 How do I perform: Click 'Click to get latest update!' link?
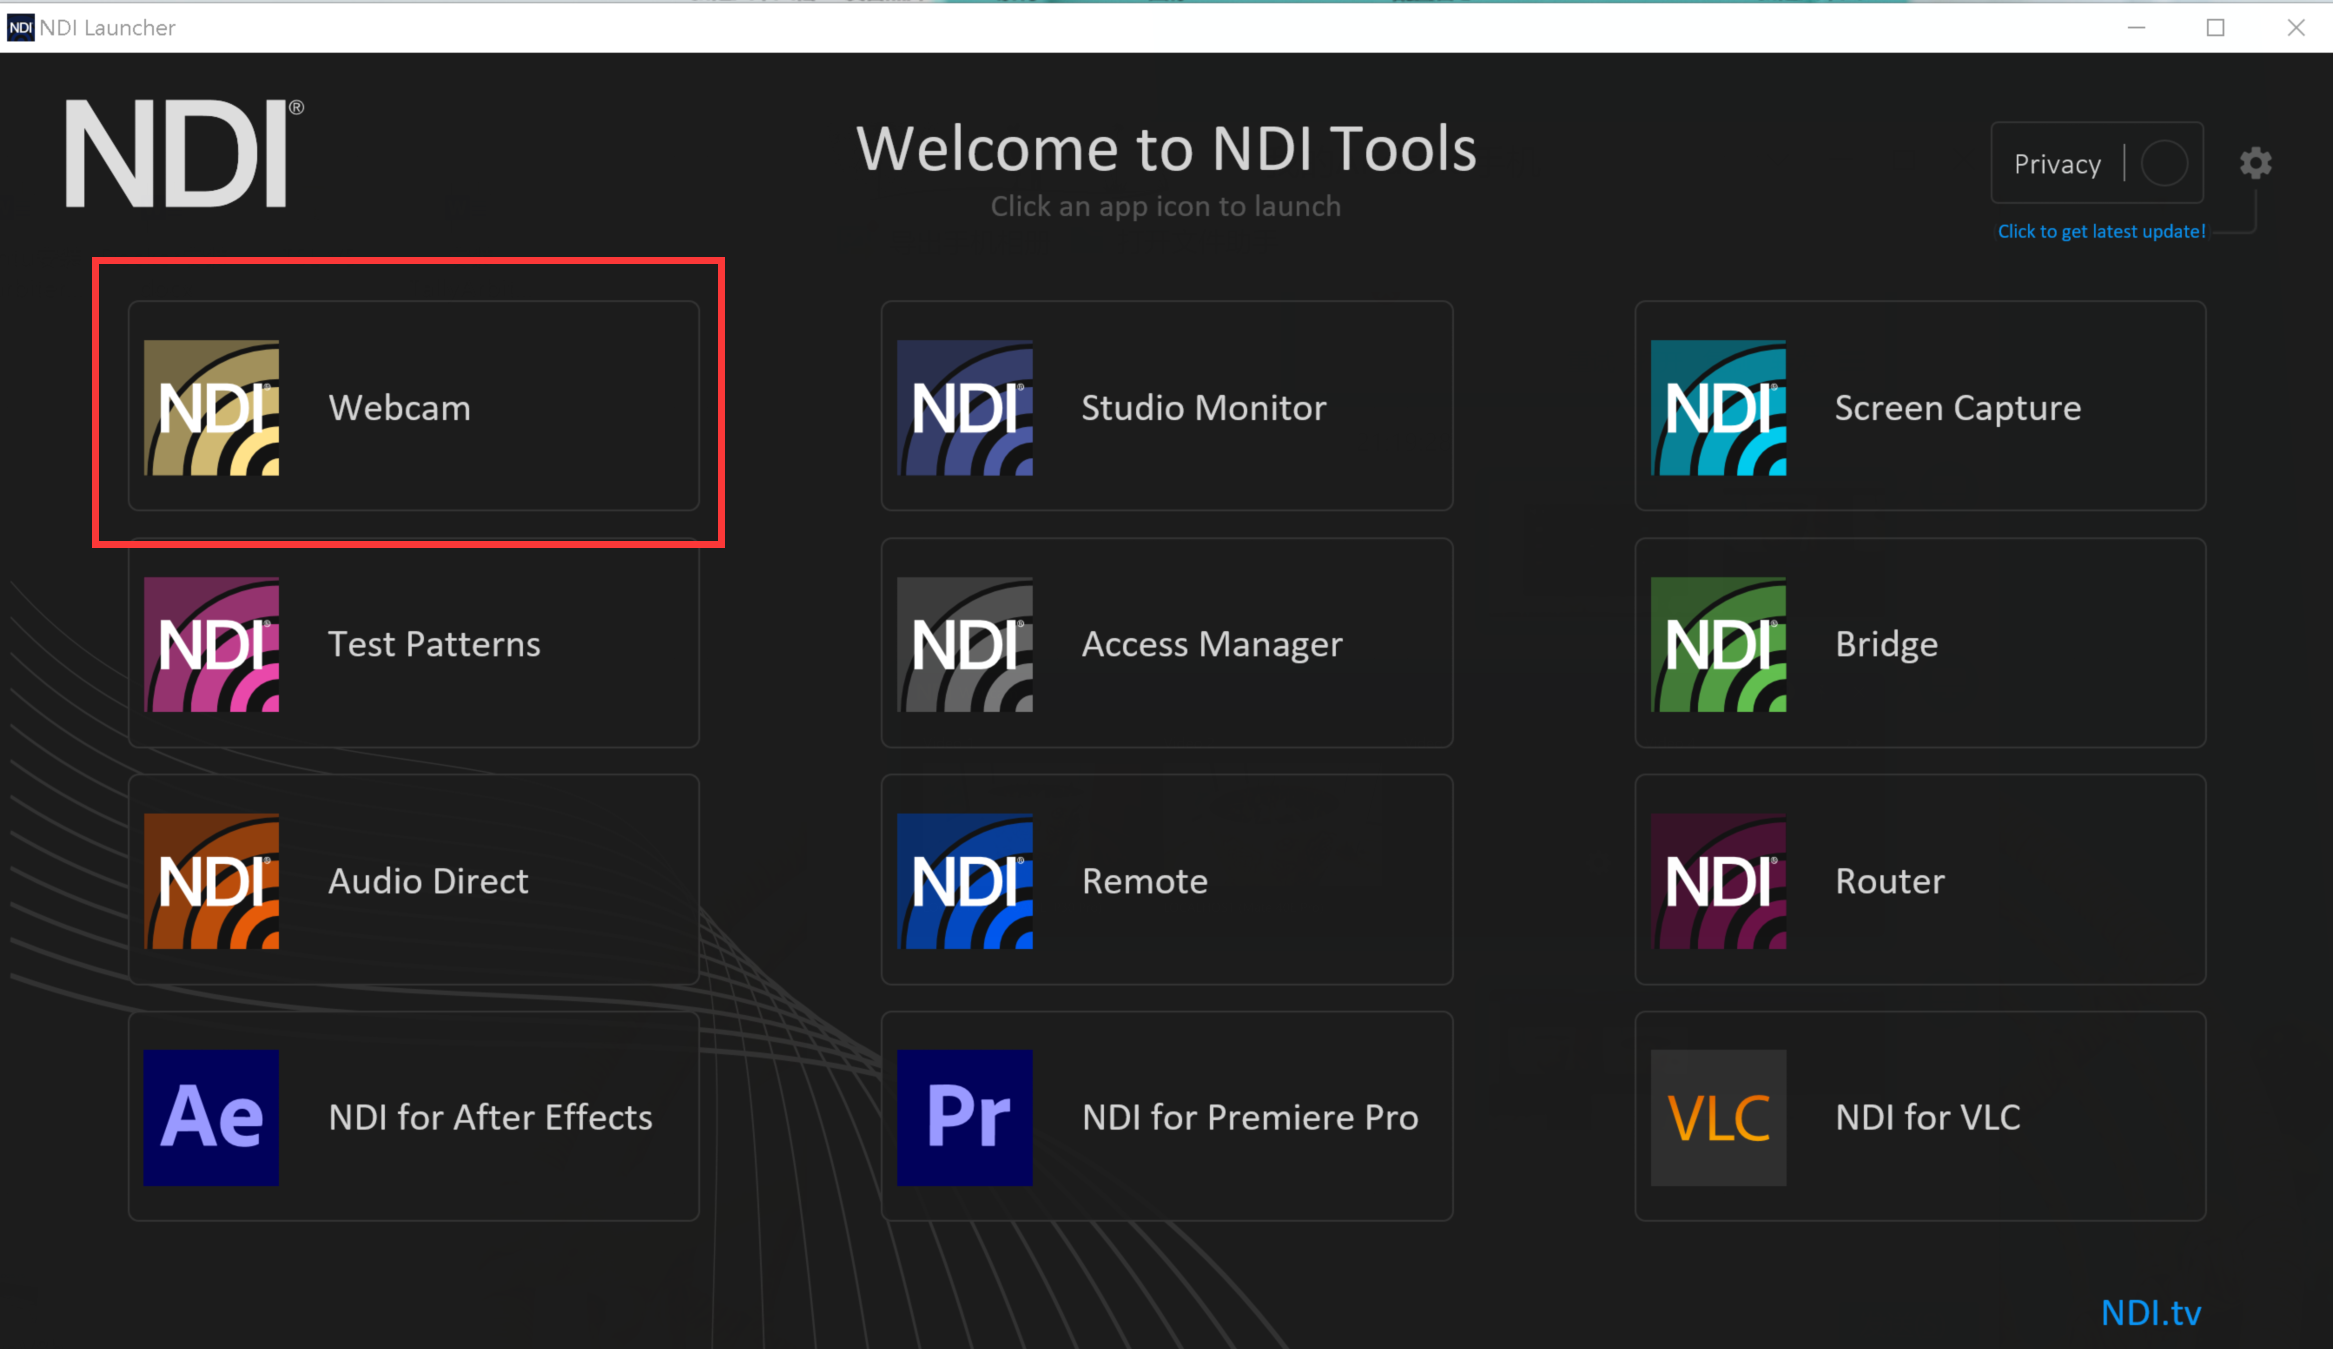pos(2101,231)
